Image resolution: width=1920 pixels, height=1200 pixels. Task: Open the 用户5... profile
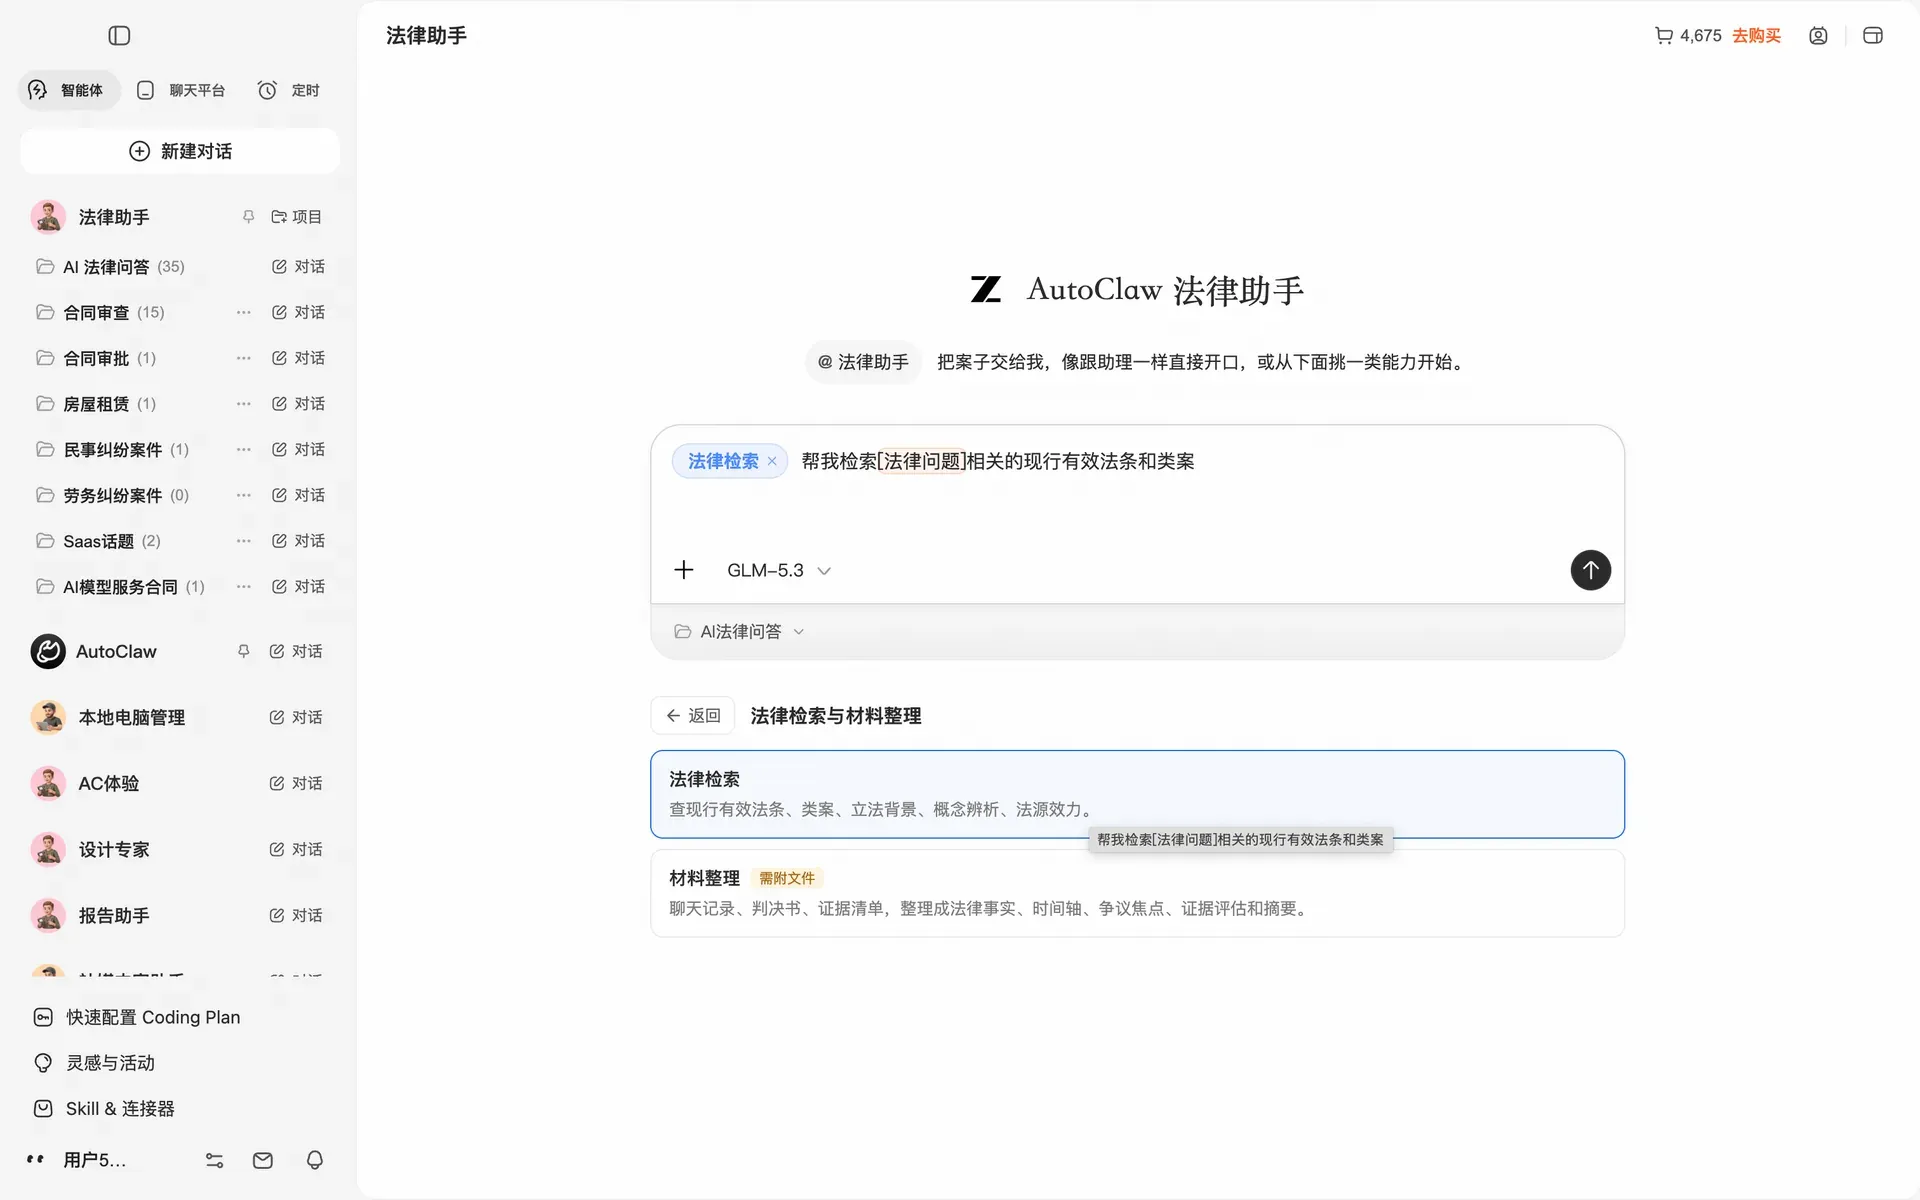point(76,1160)
